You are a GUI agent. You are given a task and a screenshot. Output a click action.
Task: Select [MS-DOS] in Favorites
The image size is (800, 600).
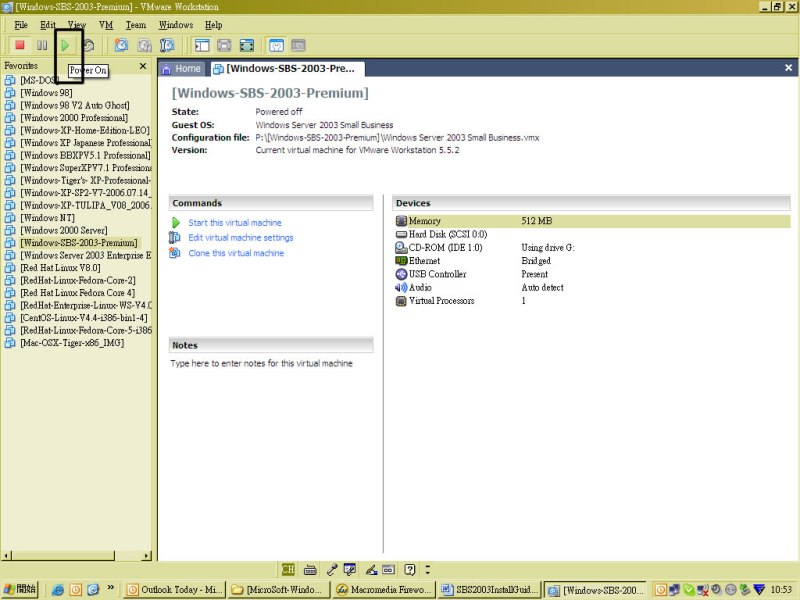pos(39,81)
